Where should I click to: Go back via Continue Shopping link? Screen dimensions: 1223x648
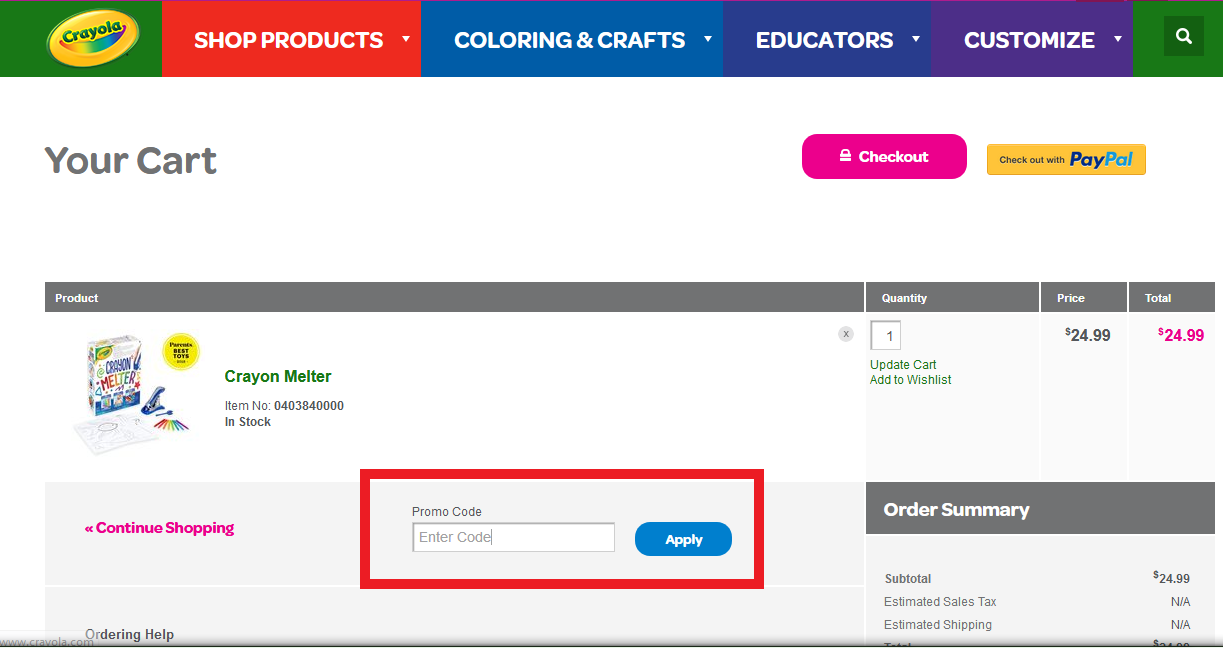tap(159, 528)
